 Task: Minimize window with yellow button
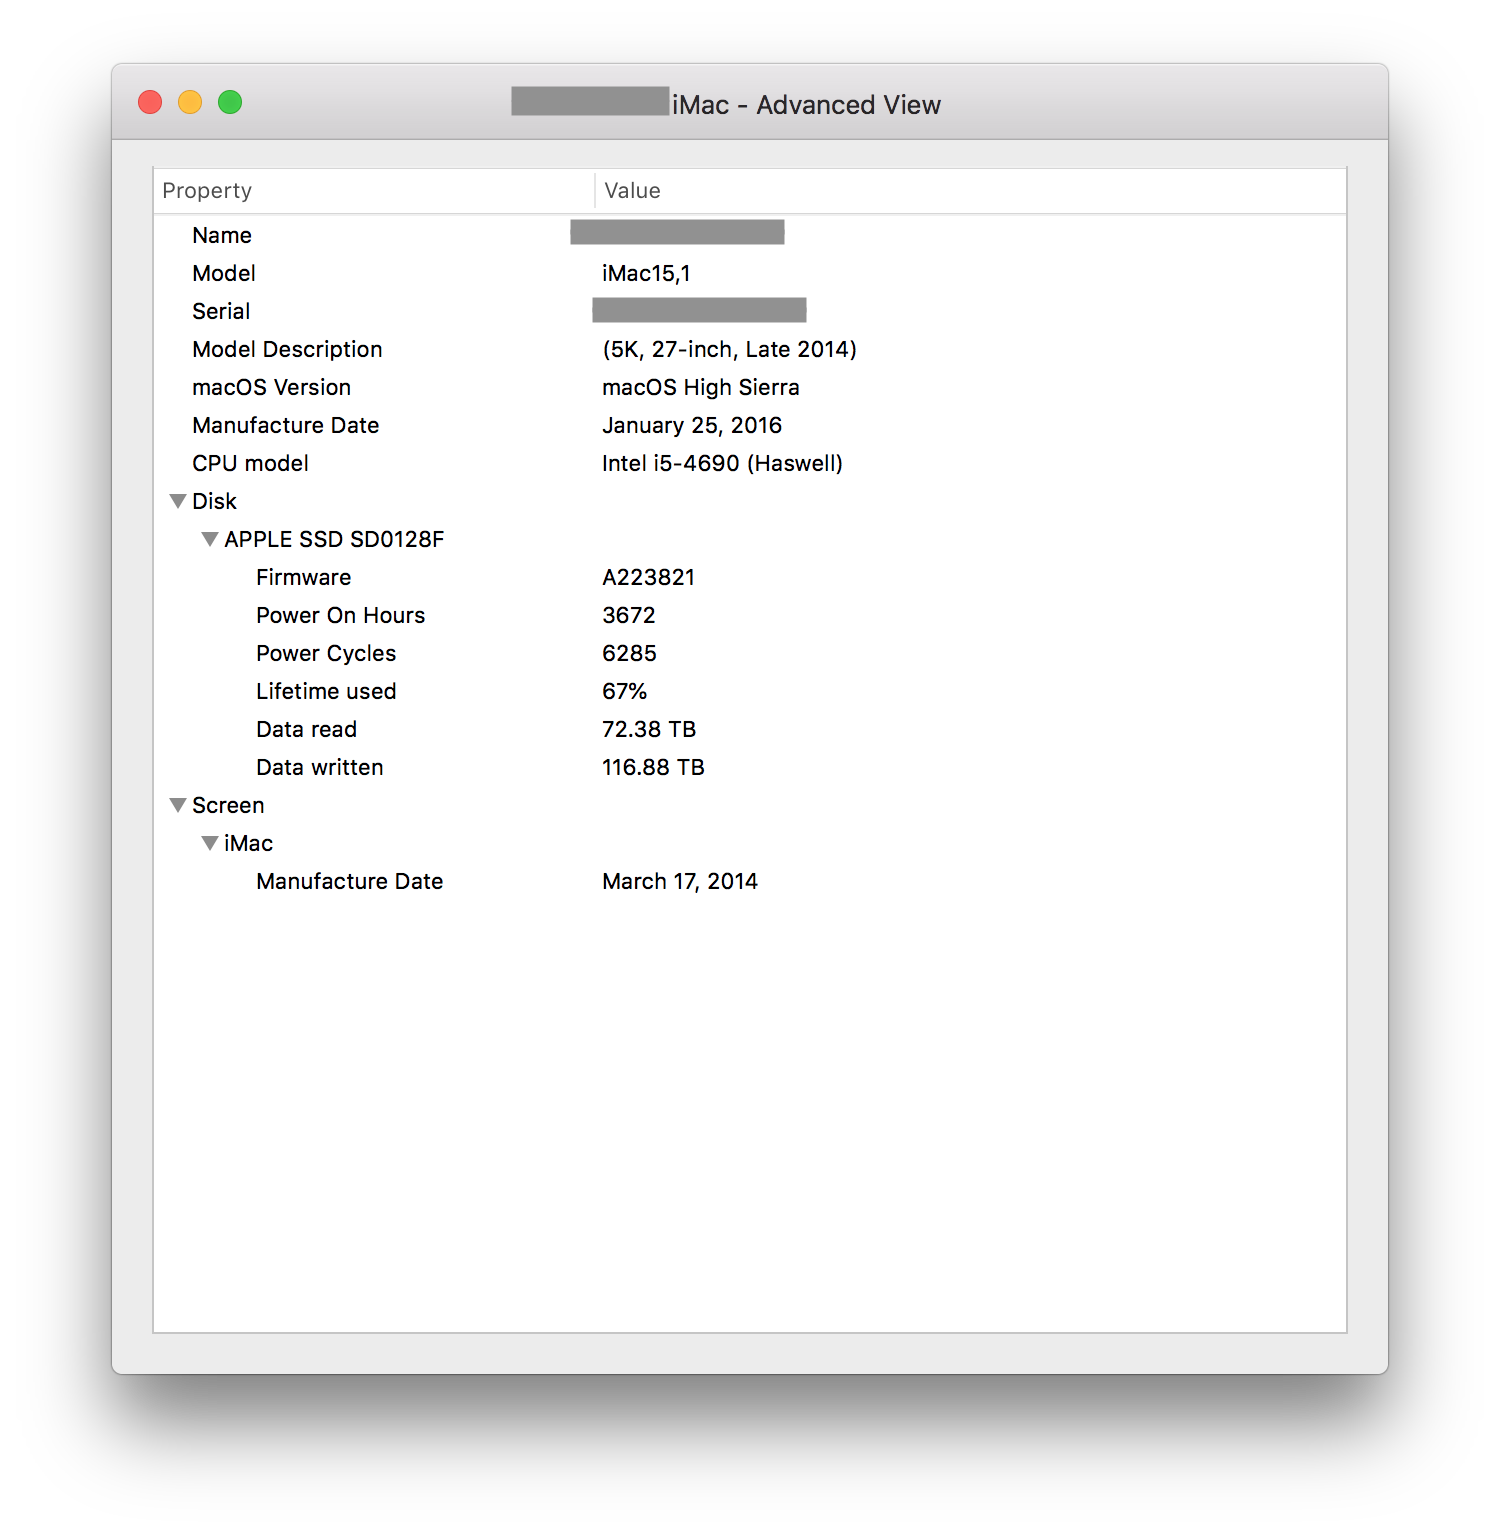click(x=190, y=102)
